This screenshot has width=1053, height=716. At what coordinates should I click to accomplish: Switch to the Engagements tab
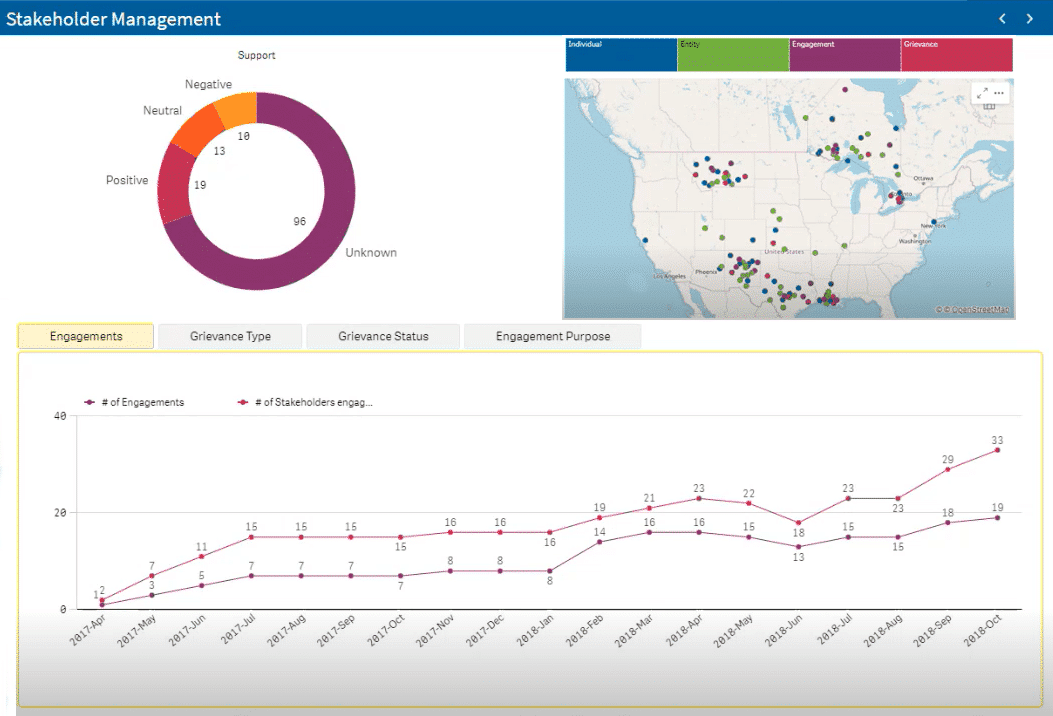tap(86, 336)
